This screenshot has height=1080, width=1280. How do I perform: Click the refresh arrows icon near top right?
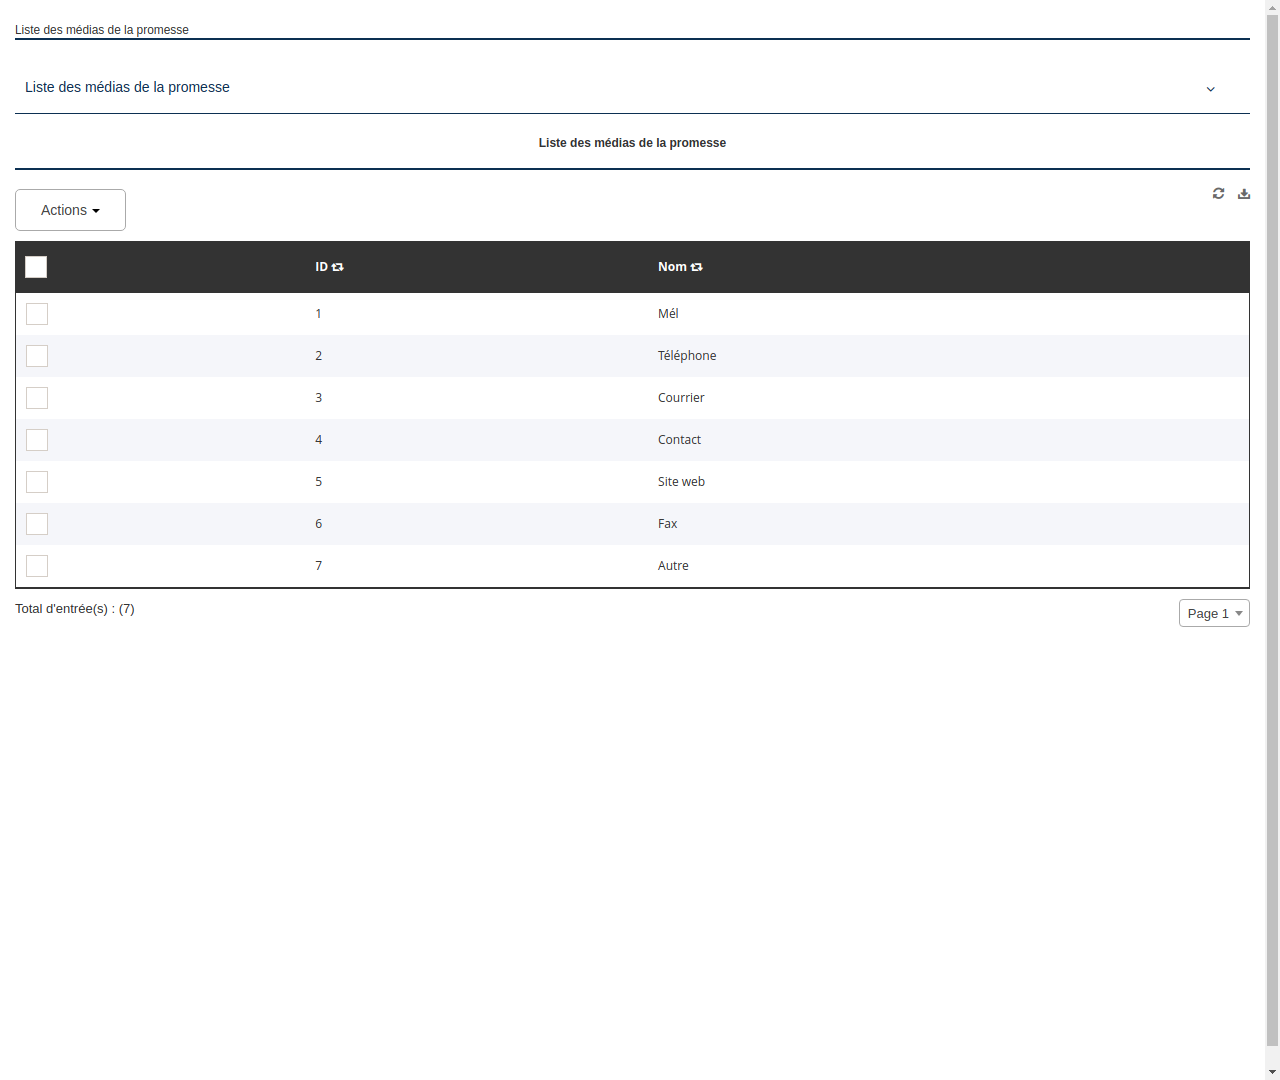[1218, 193]
